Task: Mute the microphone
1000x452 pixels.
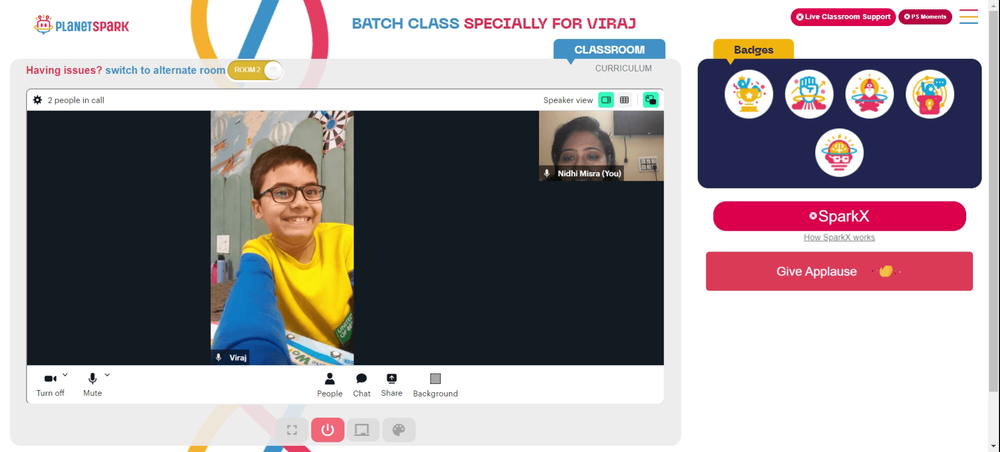Action: 92,384
